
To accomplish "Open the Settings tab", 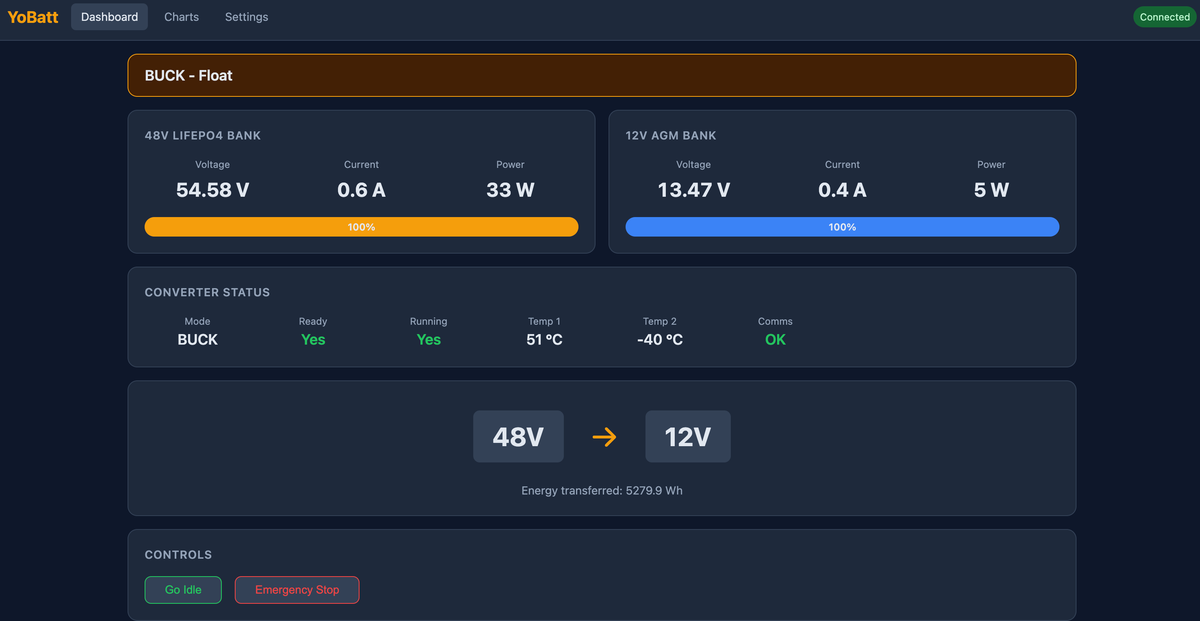I will coord(246,17).
